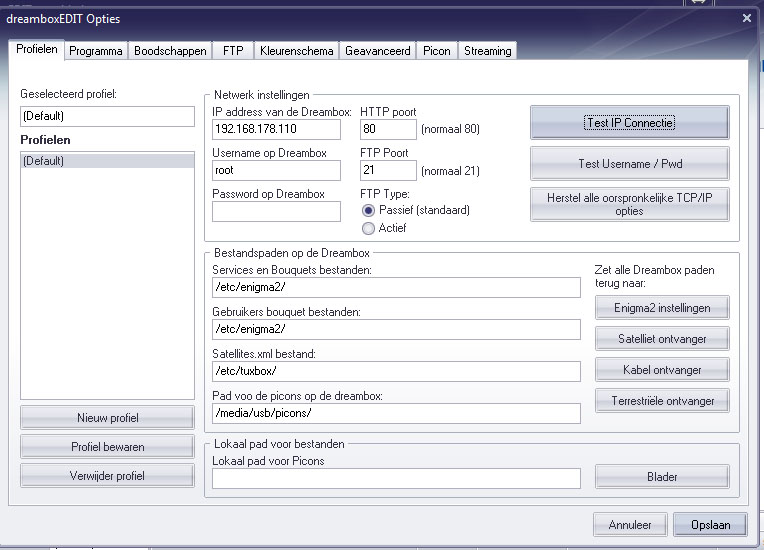Click the Password op Dreambox field
This screenshot has width=764, height=550.
pos(276,212)
